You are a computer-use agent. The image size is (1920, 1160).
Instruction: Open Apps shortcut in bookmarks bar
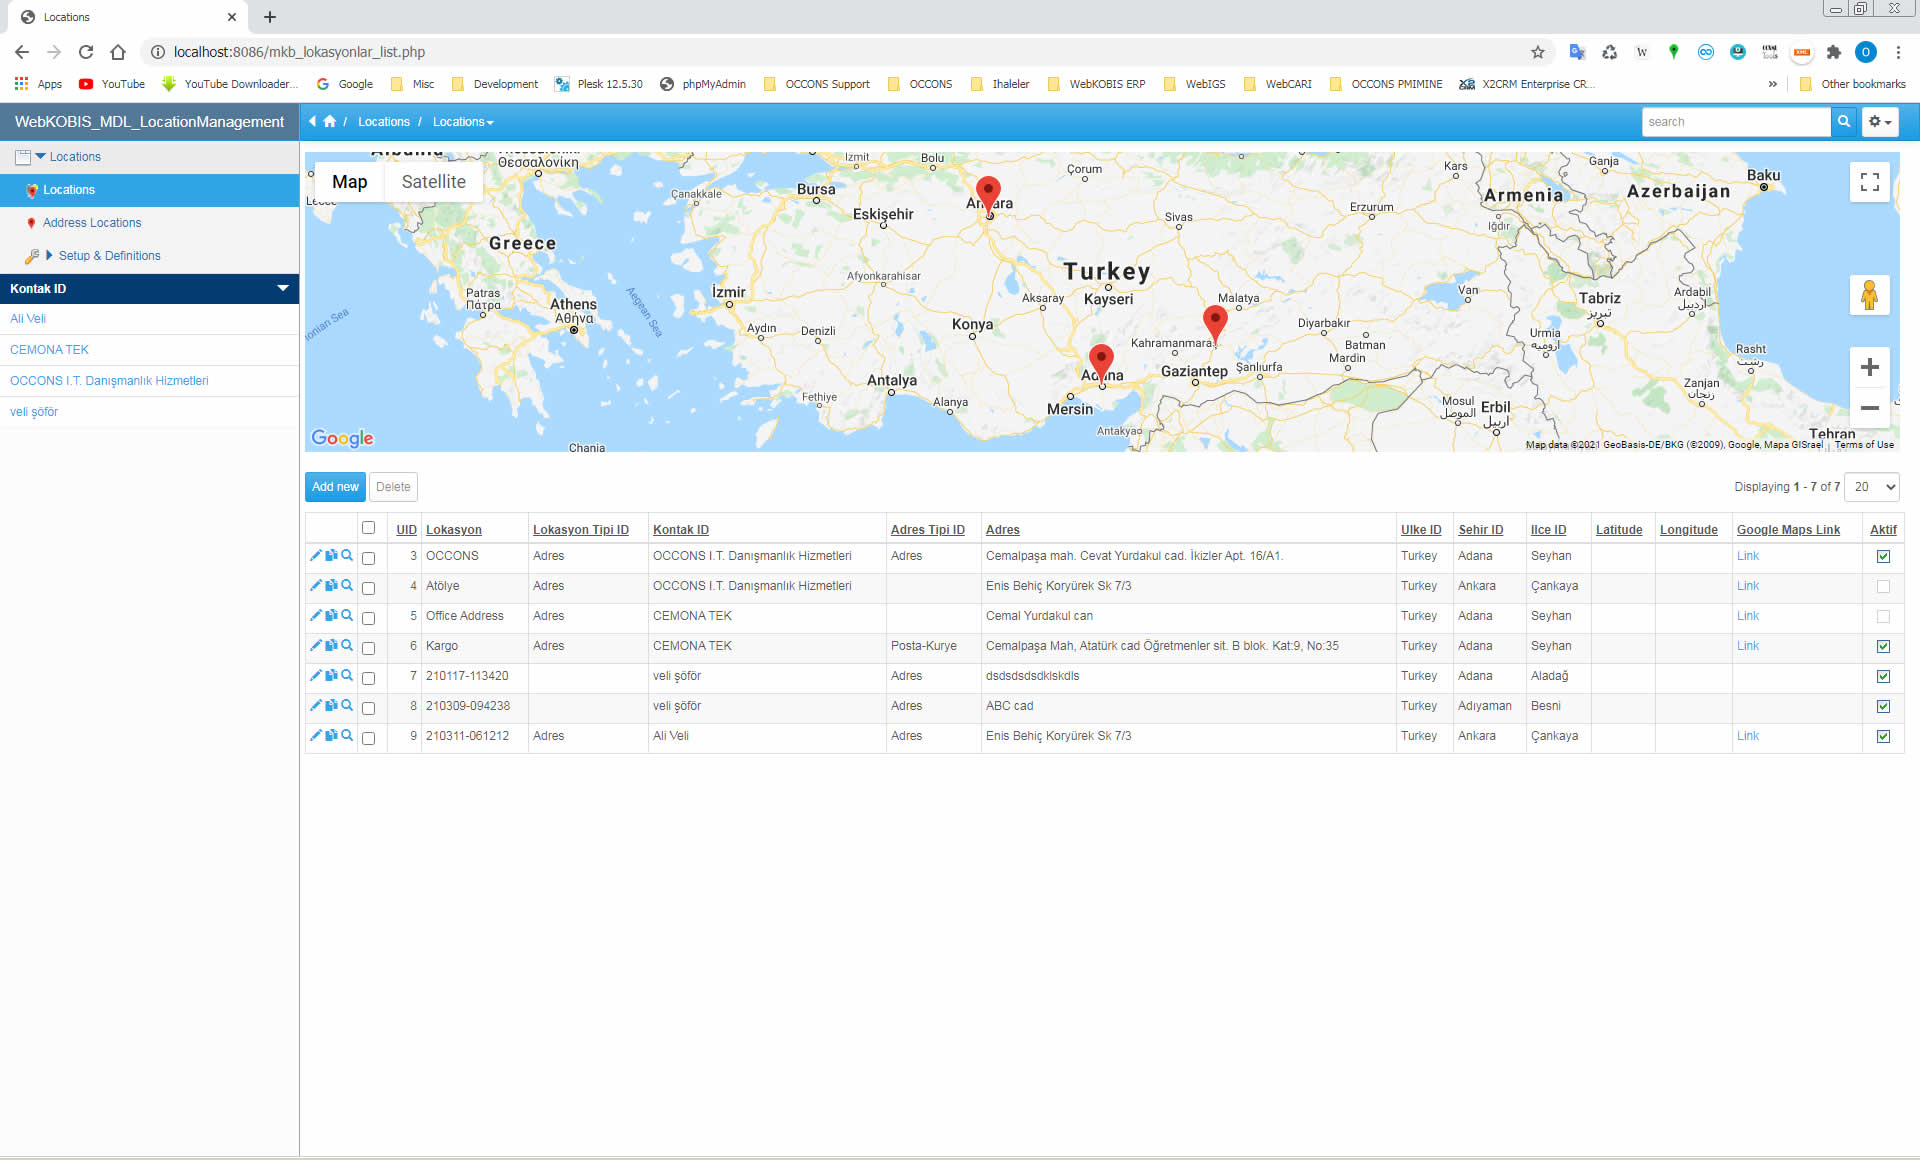point(38,84)
